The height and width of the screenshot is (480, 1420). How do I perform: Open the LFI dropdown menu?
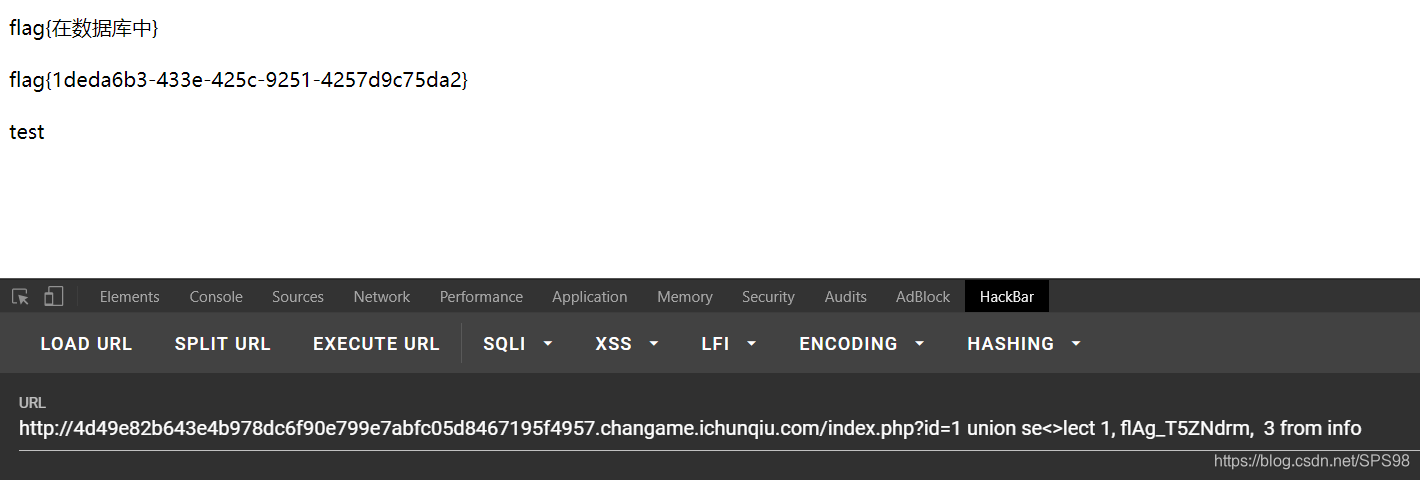729,343
